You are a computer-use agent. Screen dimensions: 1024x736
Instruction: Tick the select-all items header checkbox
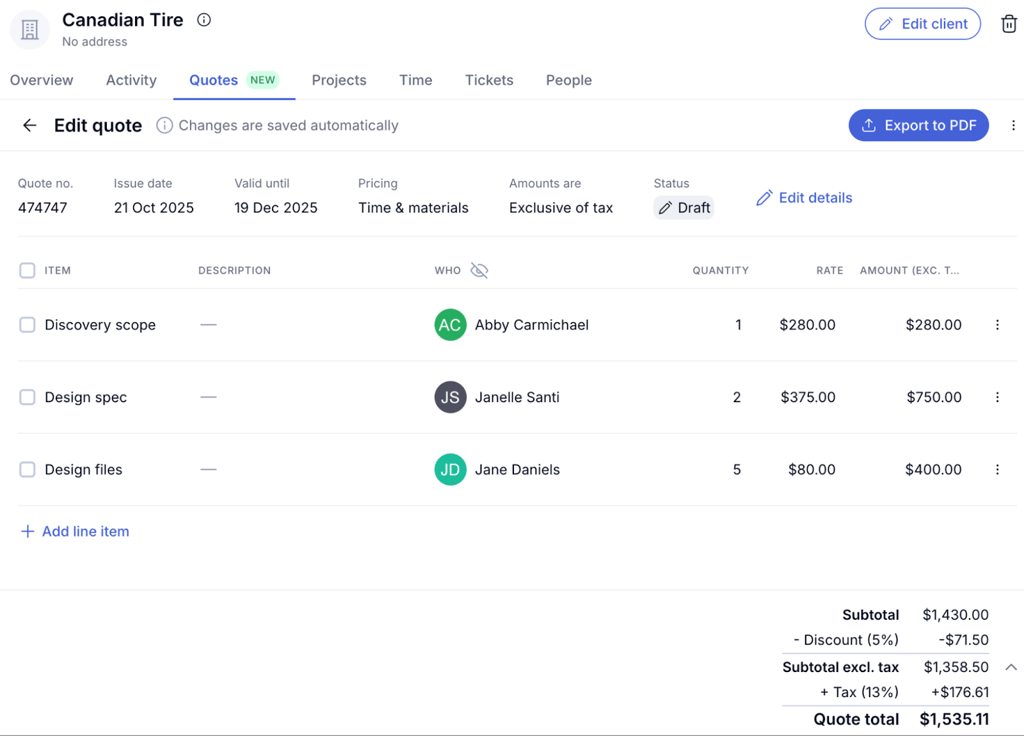[x=27, y=270]
